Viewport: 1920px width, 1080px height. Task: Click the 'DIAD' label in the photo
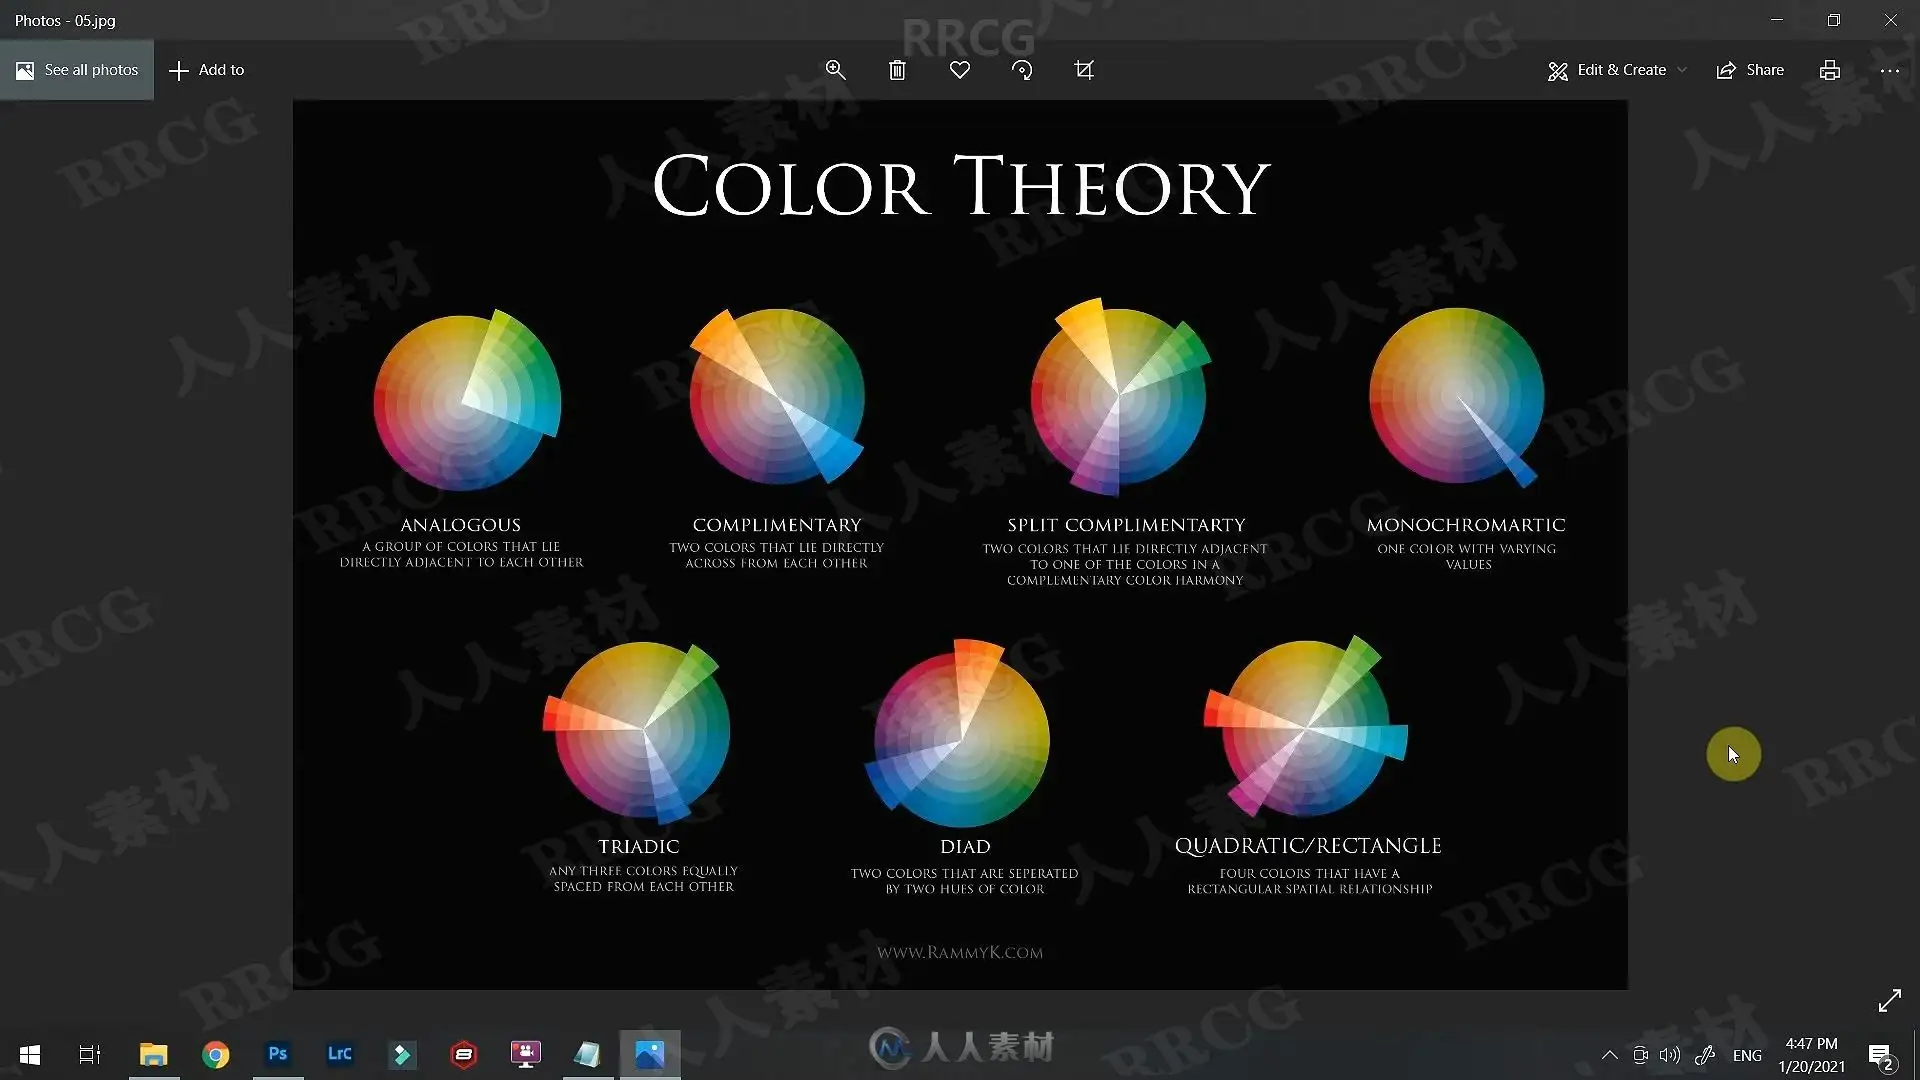(x=965, y=847)
